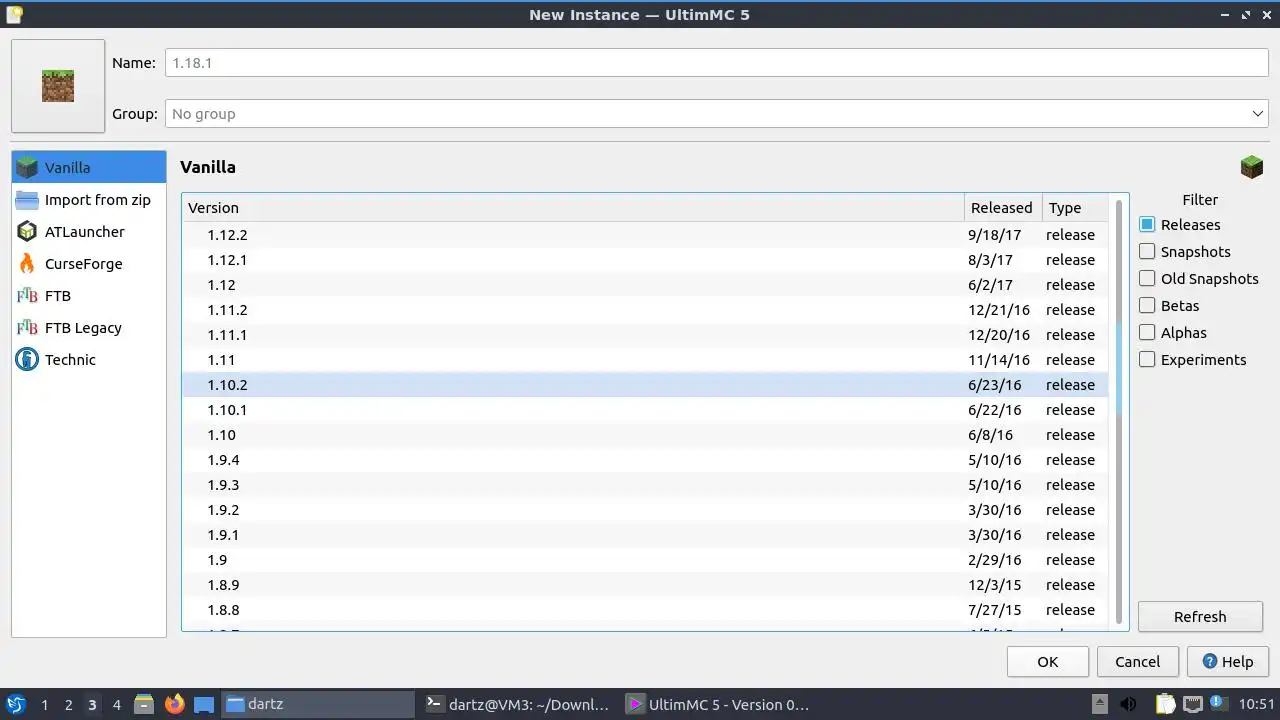Image resolution: width=1280 pixels, height=720 pixels.
Task: Open file manager icon in taskbar
Action: [144, 704]
